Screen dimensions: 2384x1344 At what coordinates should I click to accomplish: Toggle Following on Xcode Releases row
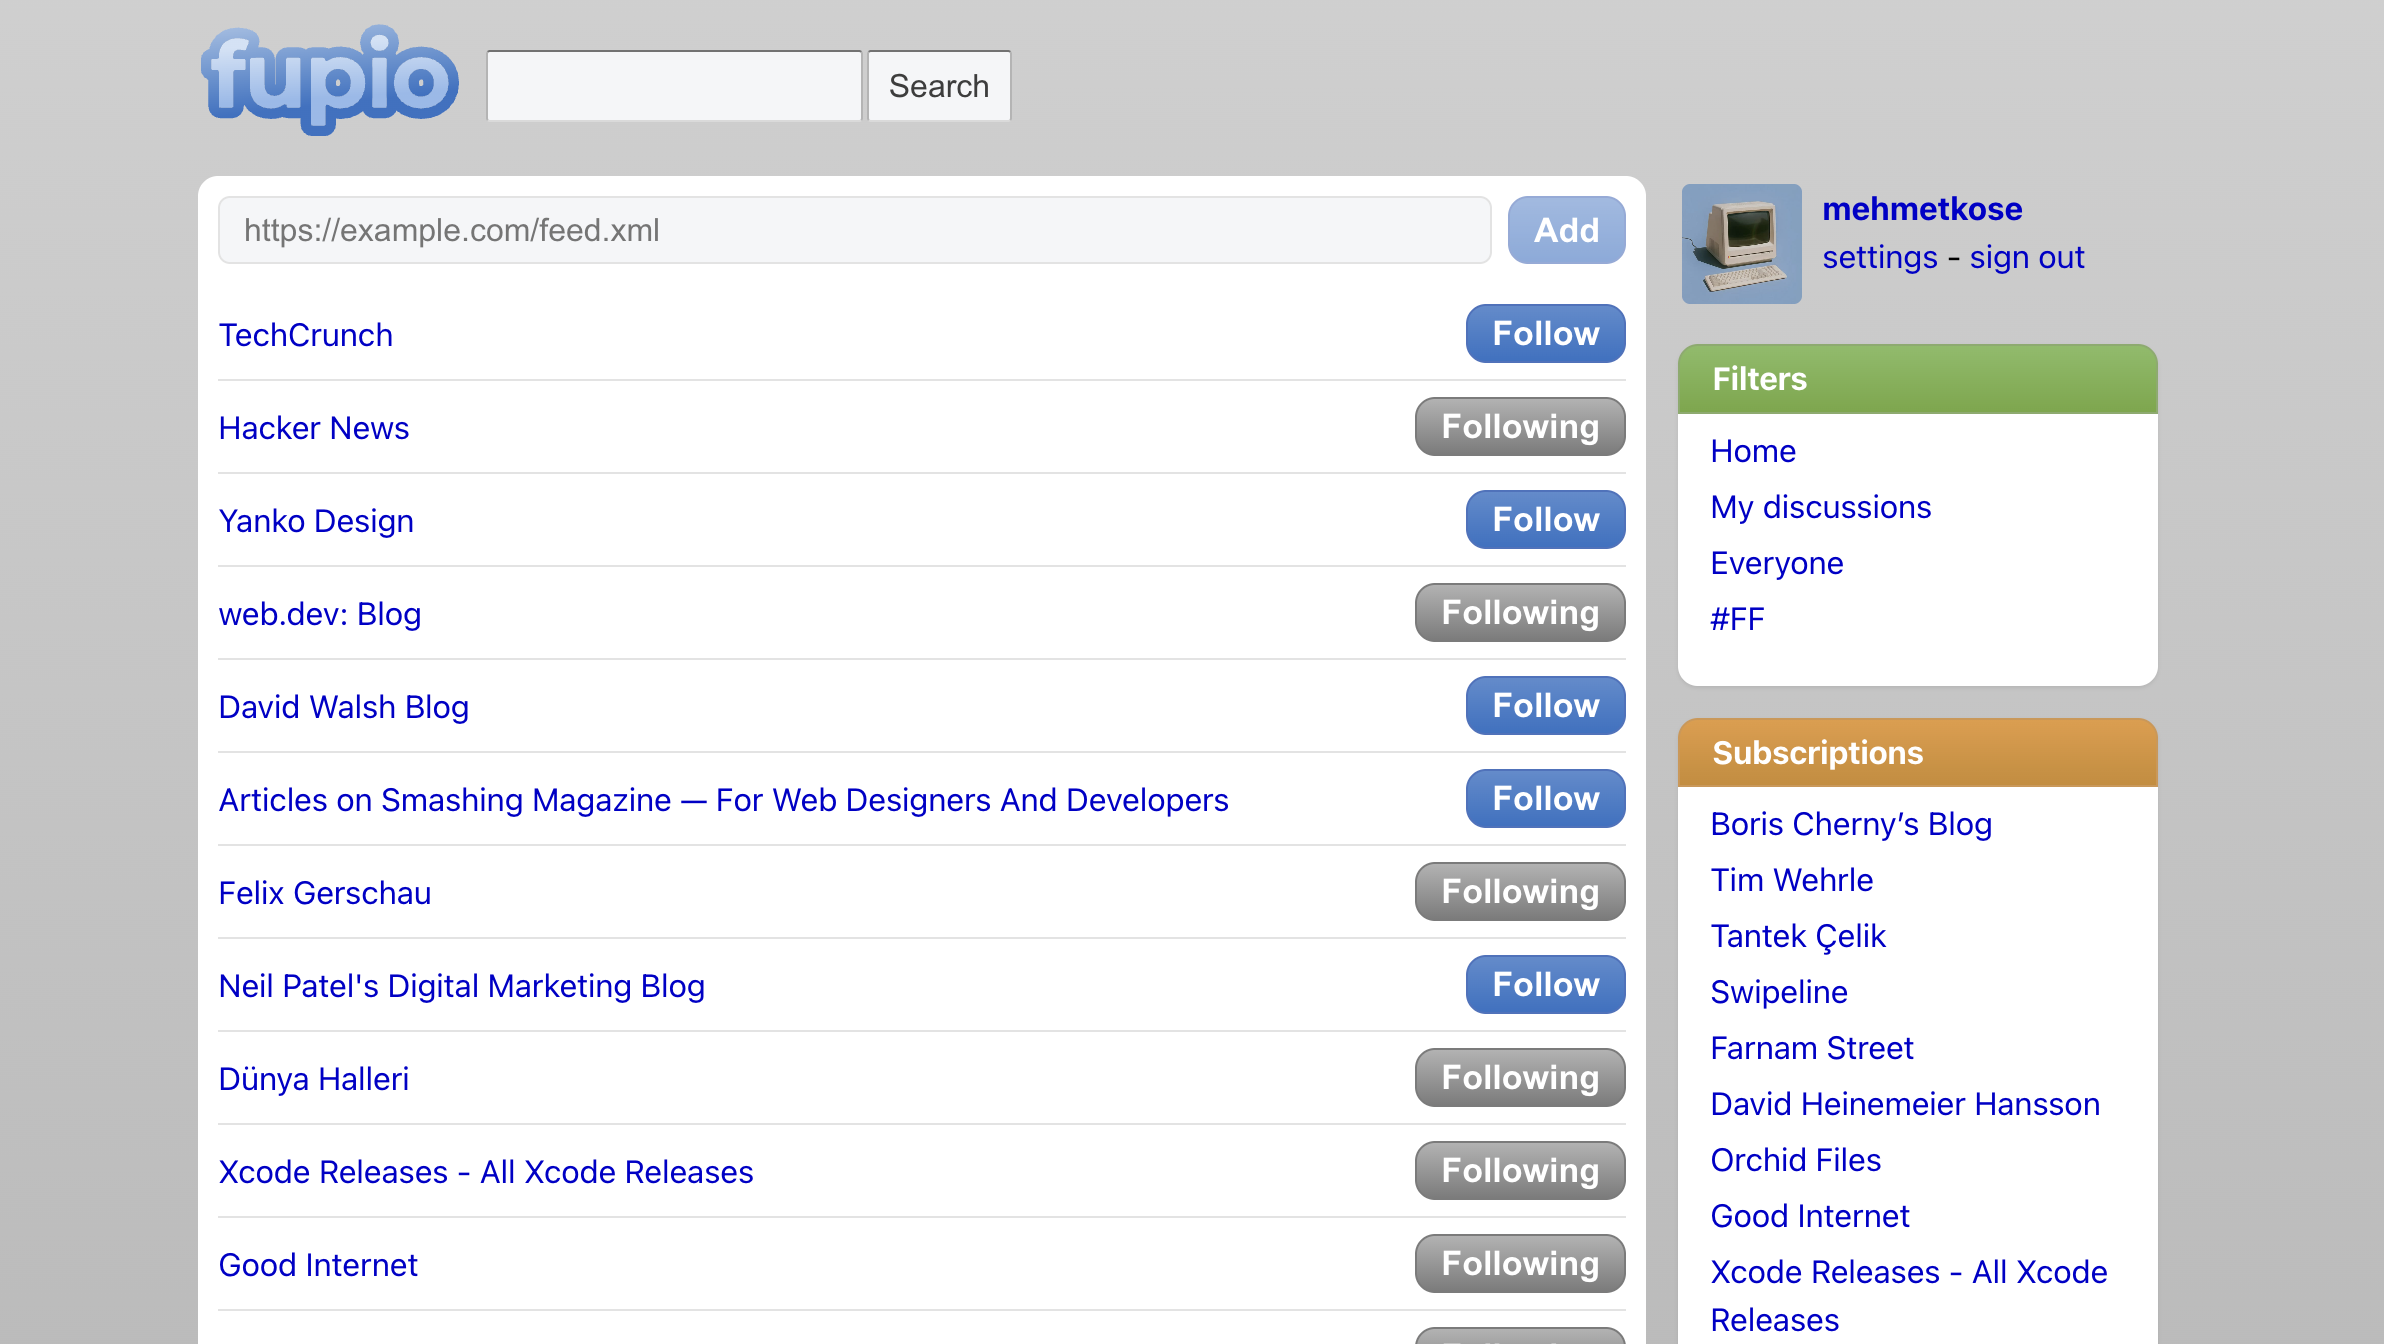[x=1520, y=1171]
